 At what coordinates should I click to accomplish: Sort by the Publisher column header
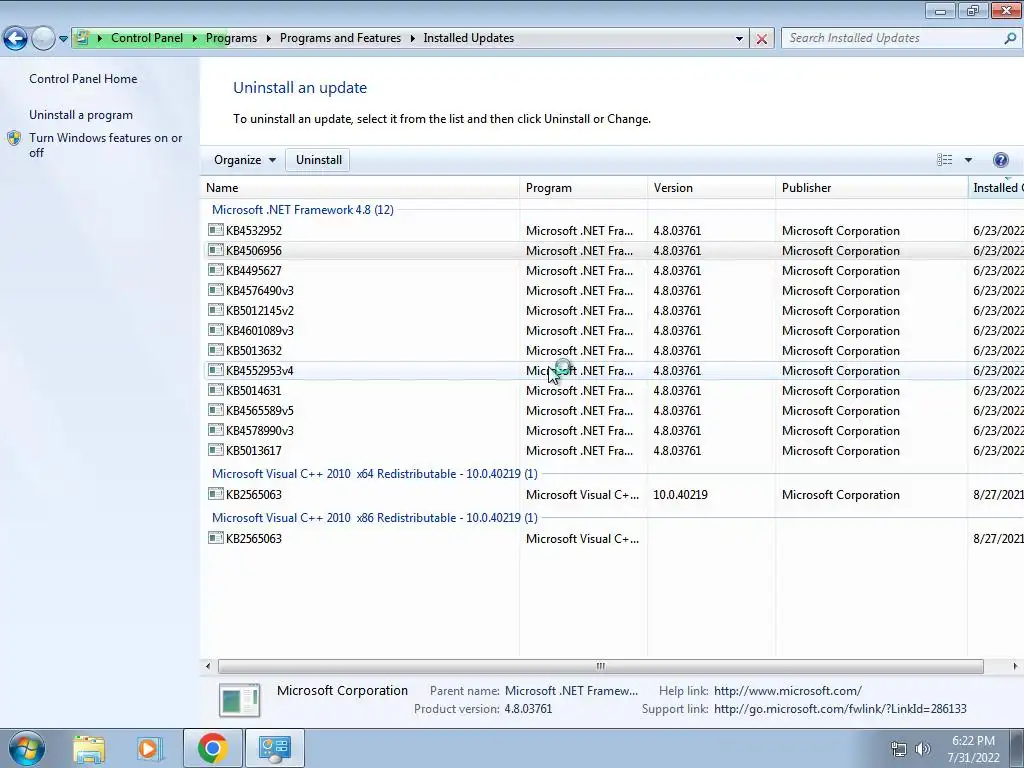[x=872, y=188]
